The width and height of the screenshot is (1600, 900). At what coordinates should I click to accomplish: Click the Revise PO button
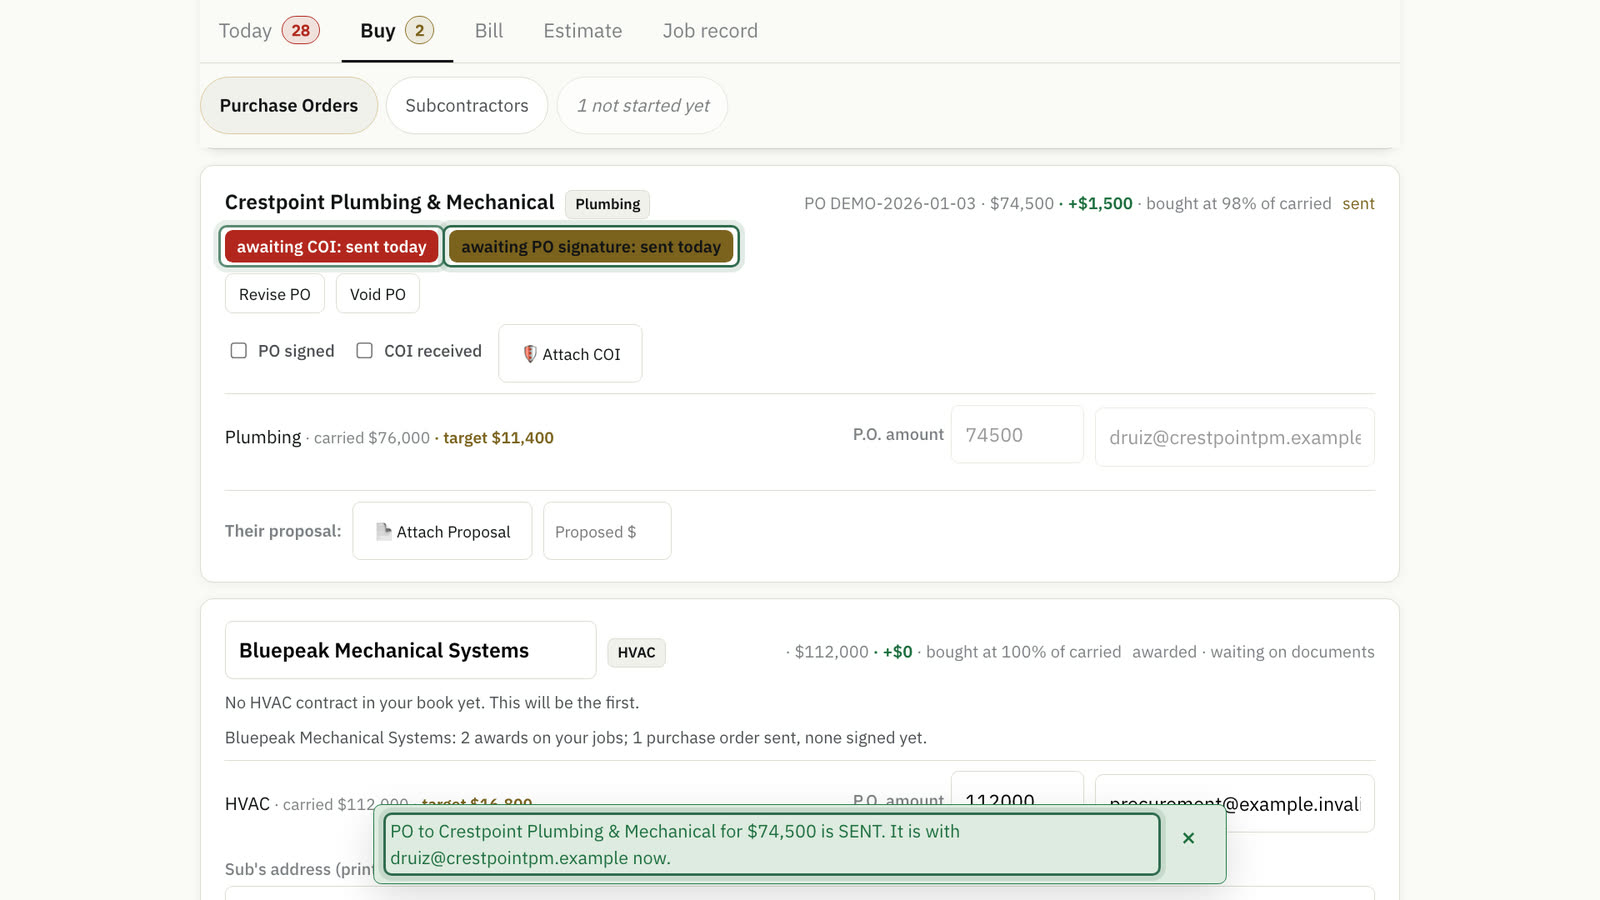pos(275,294)
